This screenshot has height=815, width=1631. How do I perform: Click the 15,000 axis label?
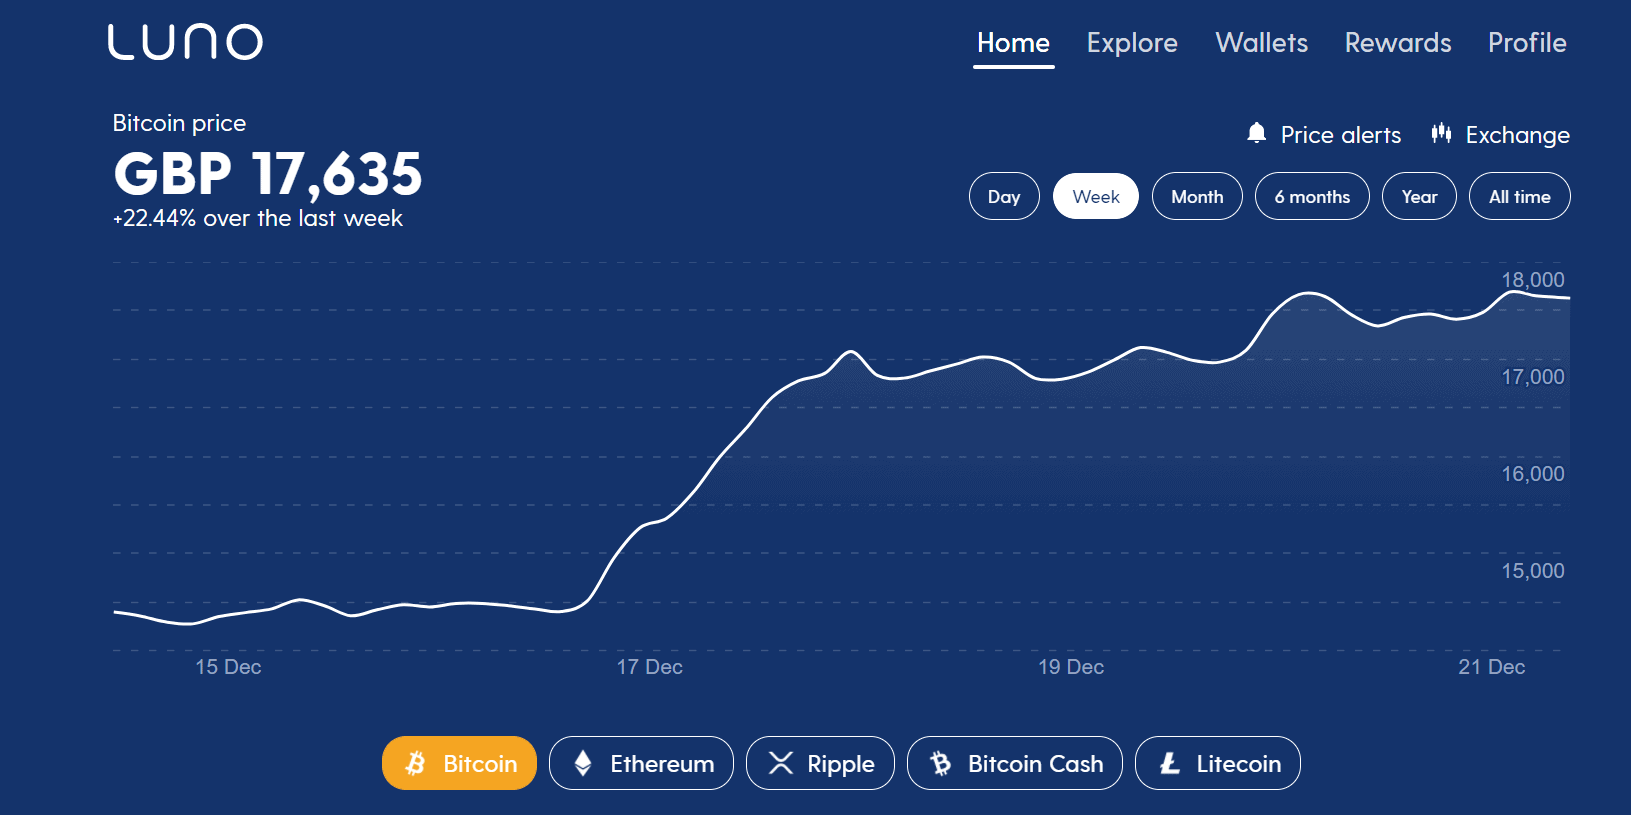click(1533, 571)
